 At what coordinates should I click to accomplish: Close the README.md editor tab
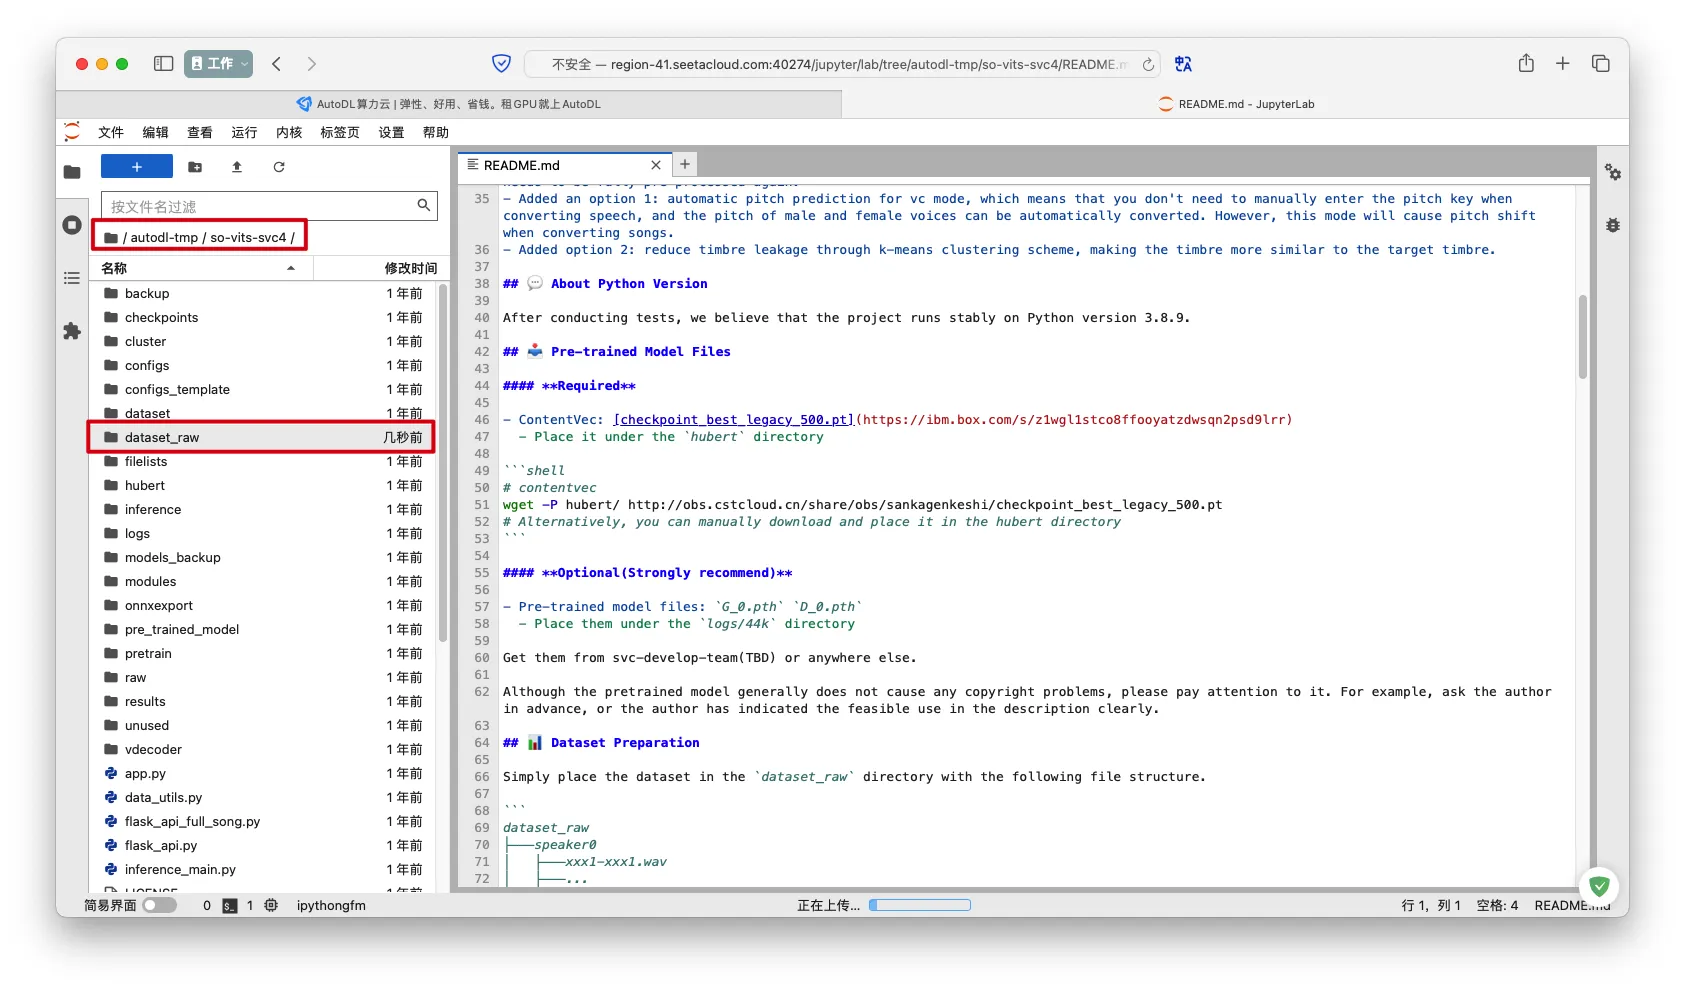click(x=656, y=165)
